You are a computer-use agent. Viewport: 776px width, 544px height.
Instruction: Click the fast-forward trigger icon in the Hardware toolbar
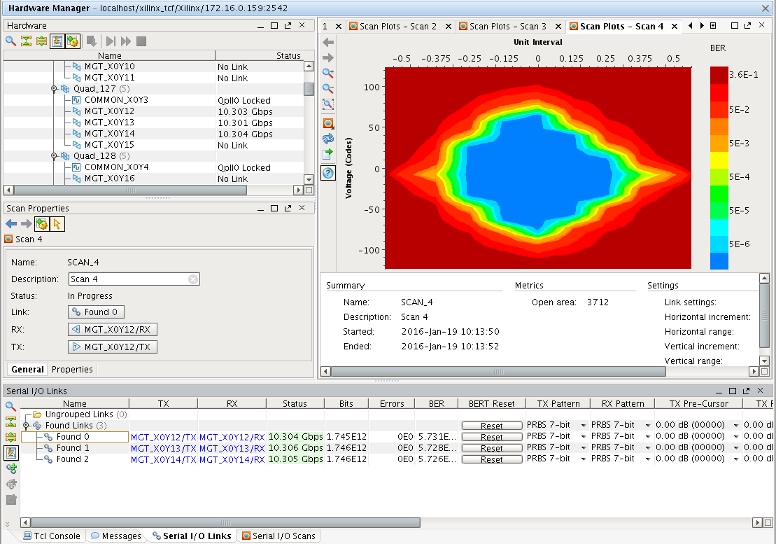[126, 41]
